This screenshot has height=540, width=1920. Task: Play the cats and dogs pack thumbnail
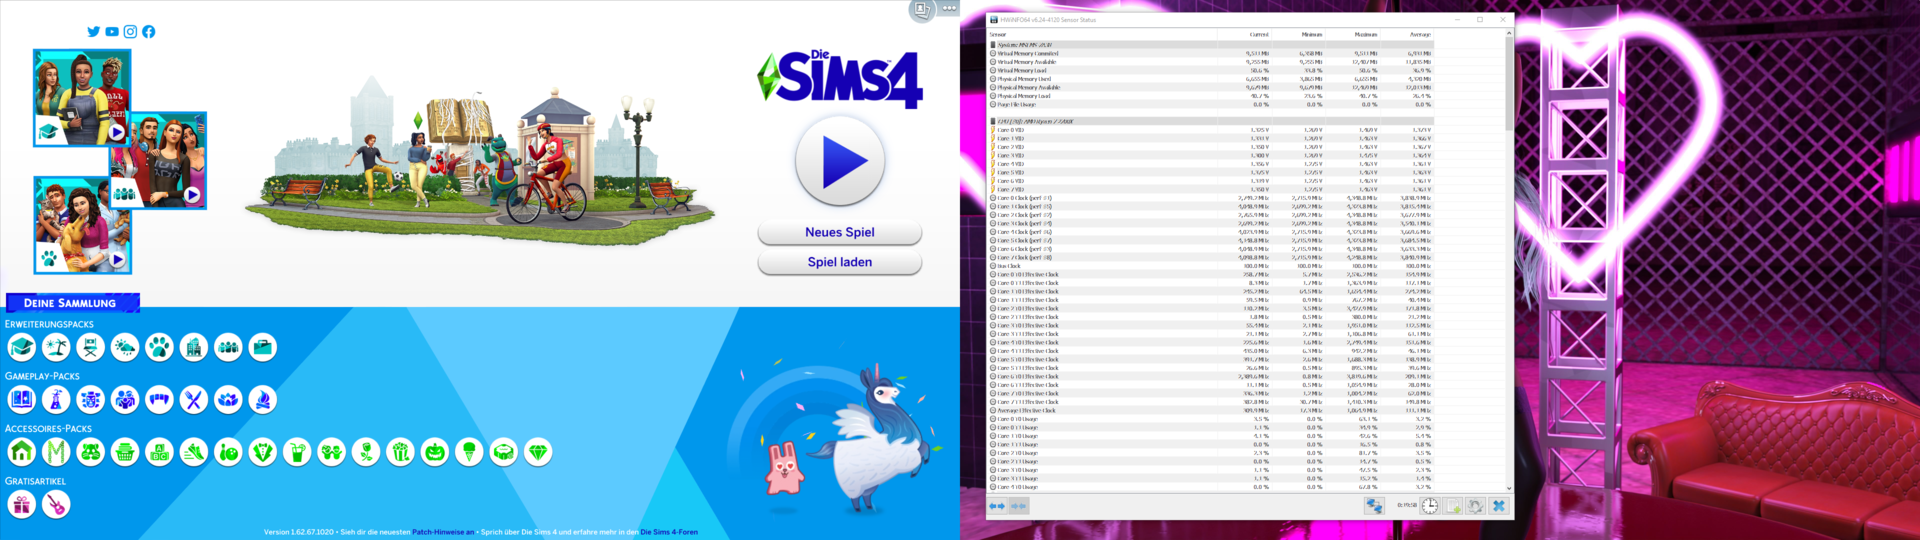(82, 225)
